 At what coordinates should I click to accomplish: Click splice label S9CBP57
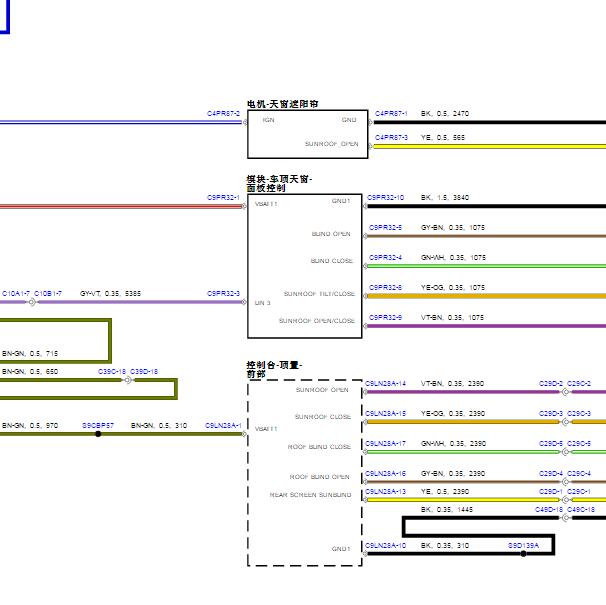tap(98, 426)
